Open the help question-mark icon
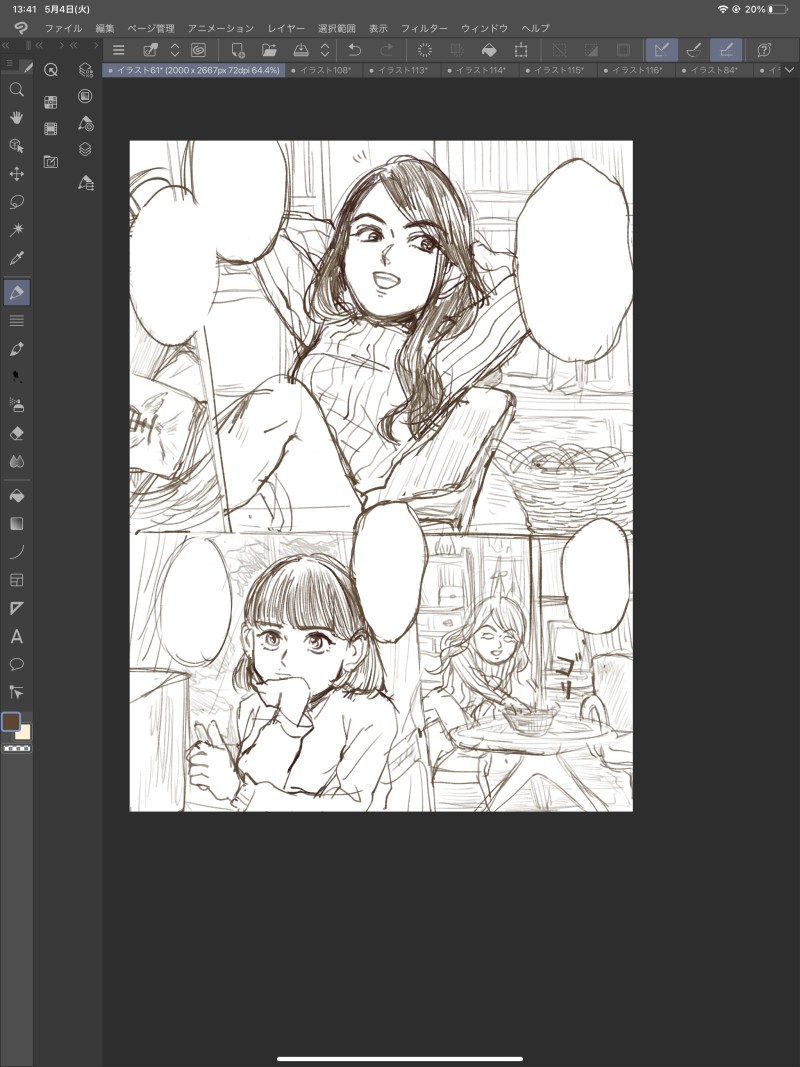 pyautogui.click(x=764, y=50)
